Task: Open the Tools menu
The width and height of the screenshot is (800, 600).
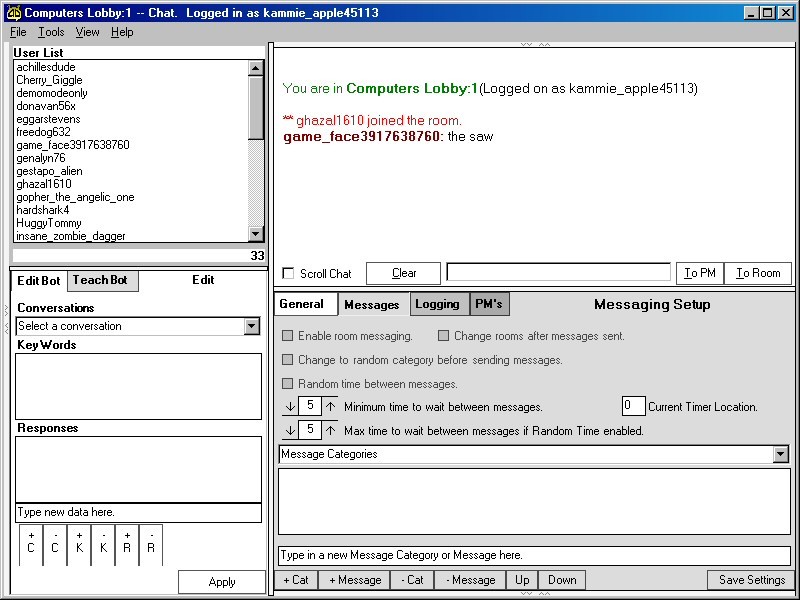Action: pos(51,32)
